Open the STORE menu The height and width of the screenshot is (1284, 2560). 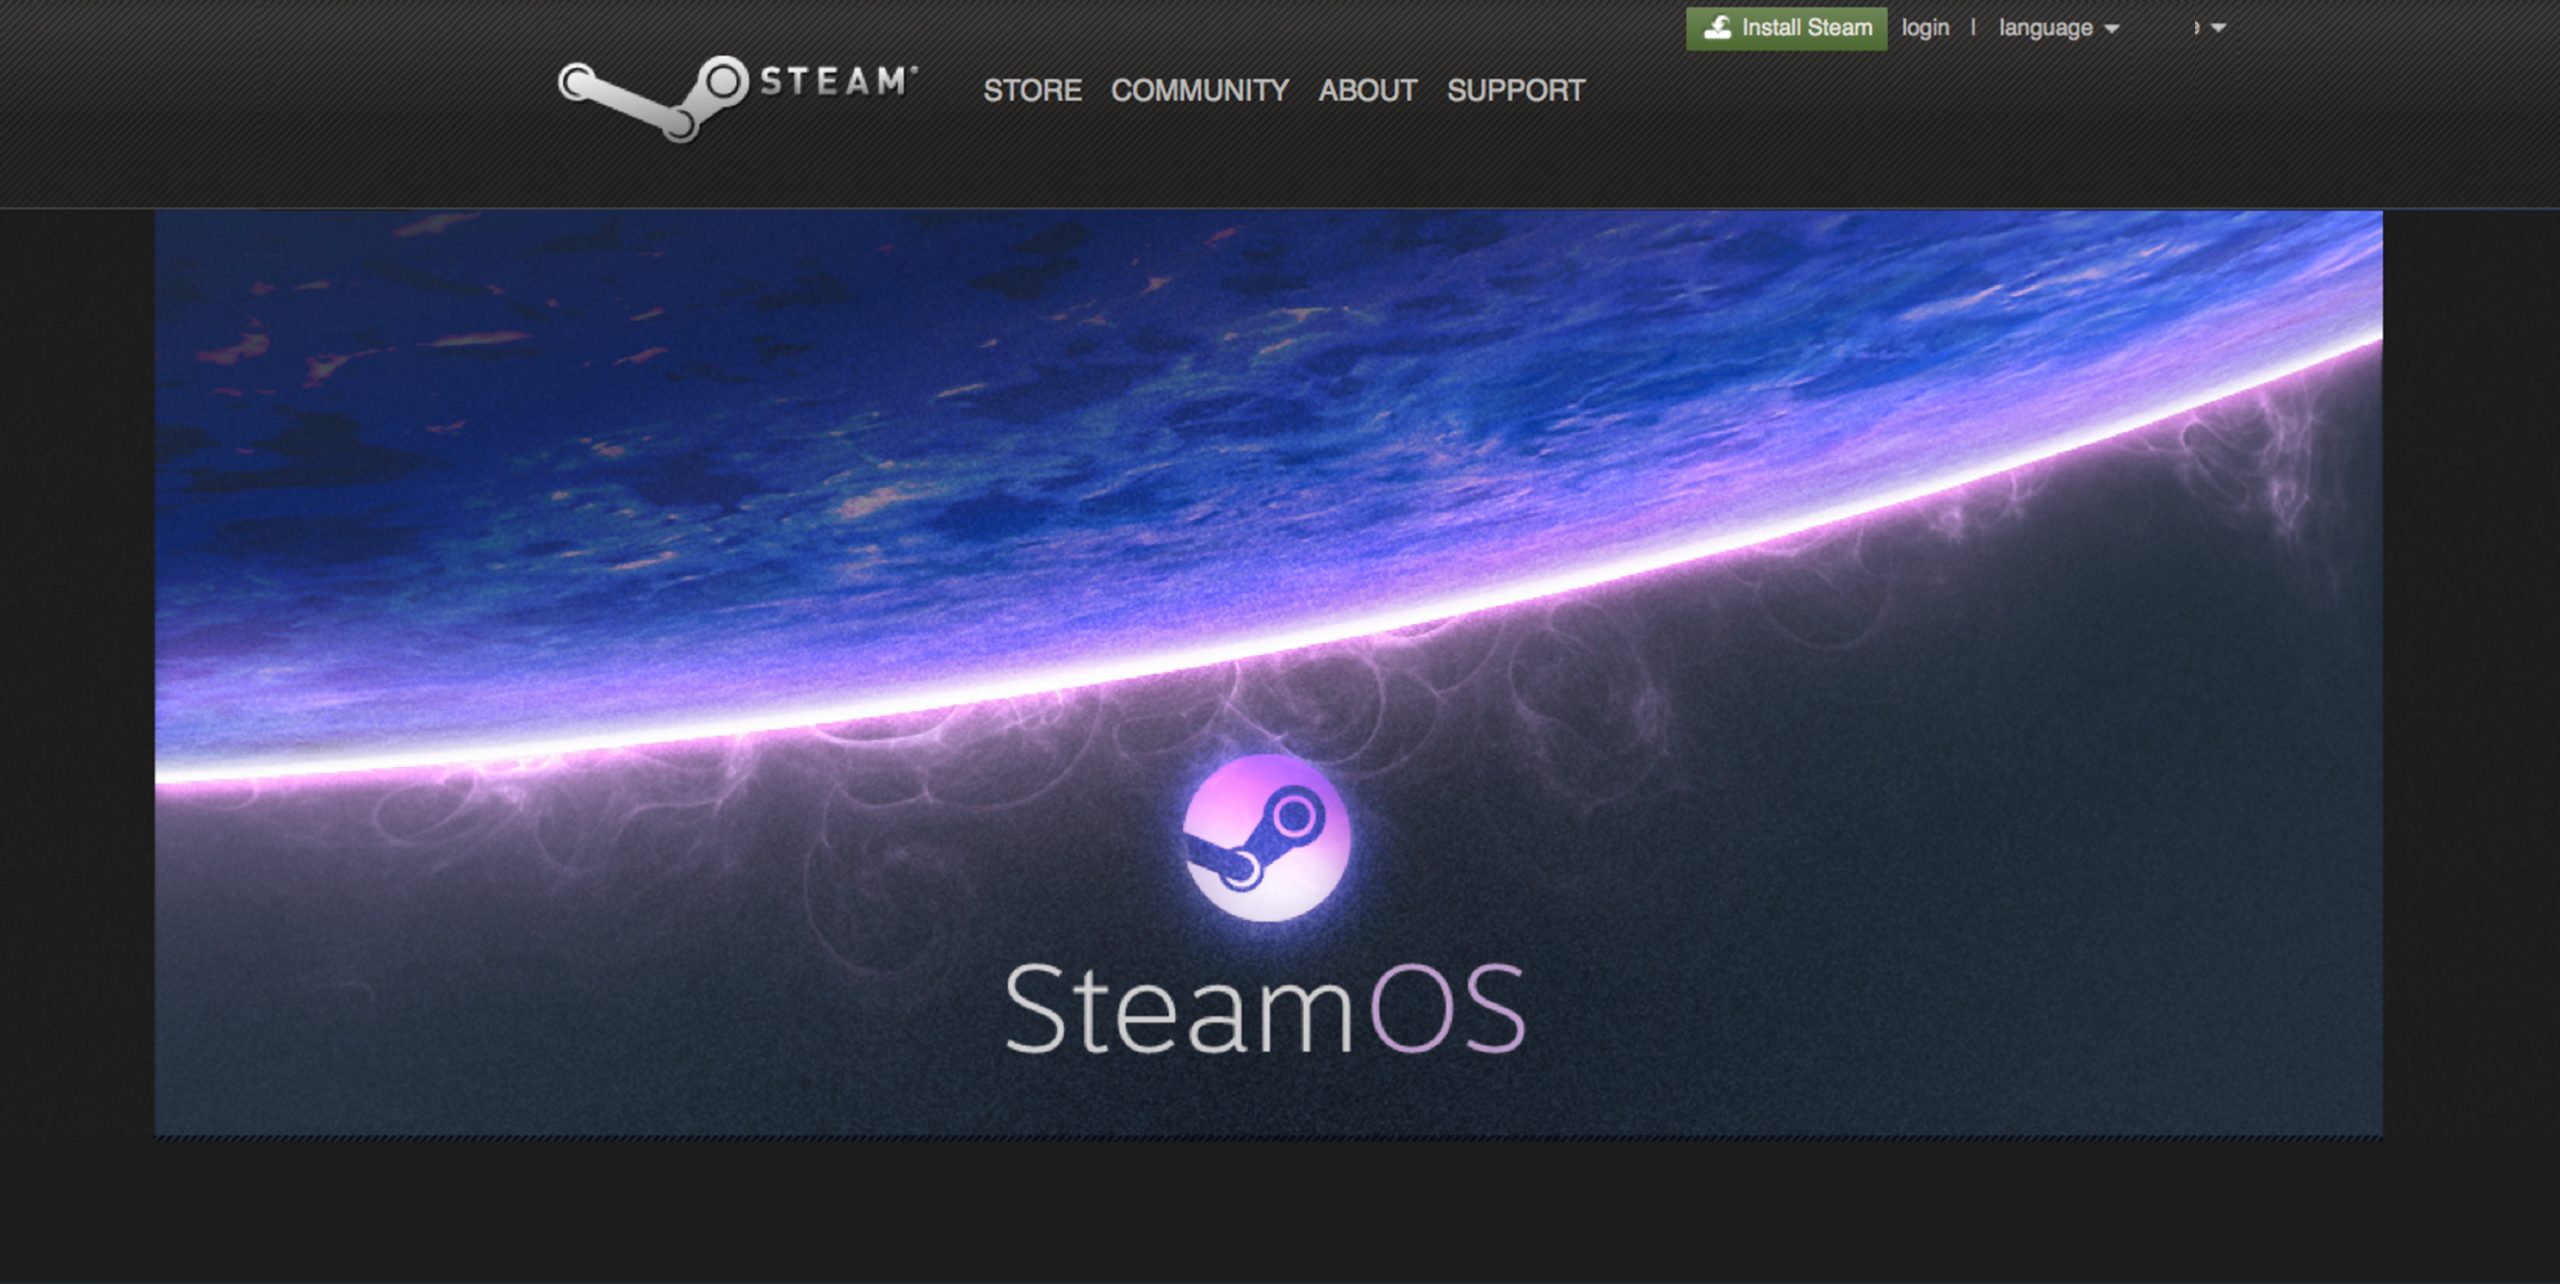pyautogui.click(x=1032, y=91)
